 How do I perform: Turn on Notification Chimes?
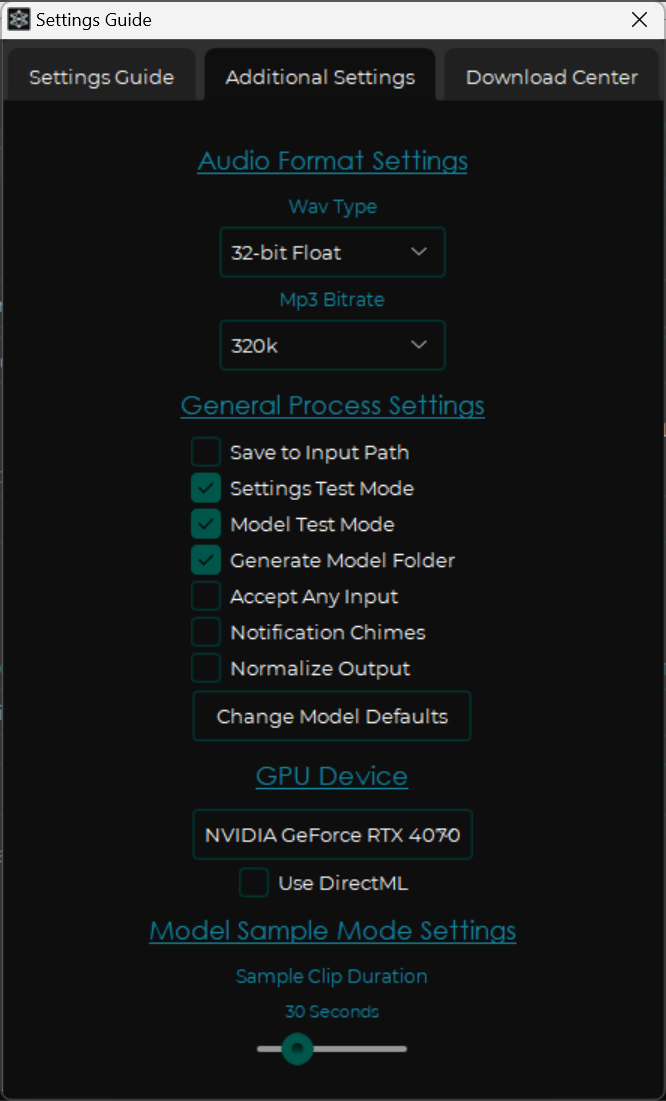click(205, 631)
